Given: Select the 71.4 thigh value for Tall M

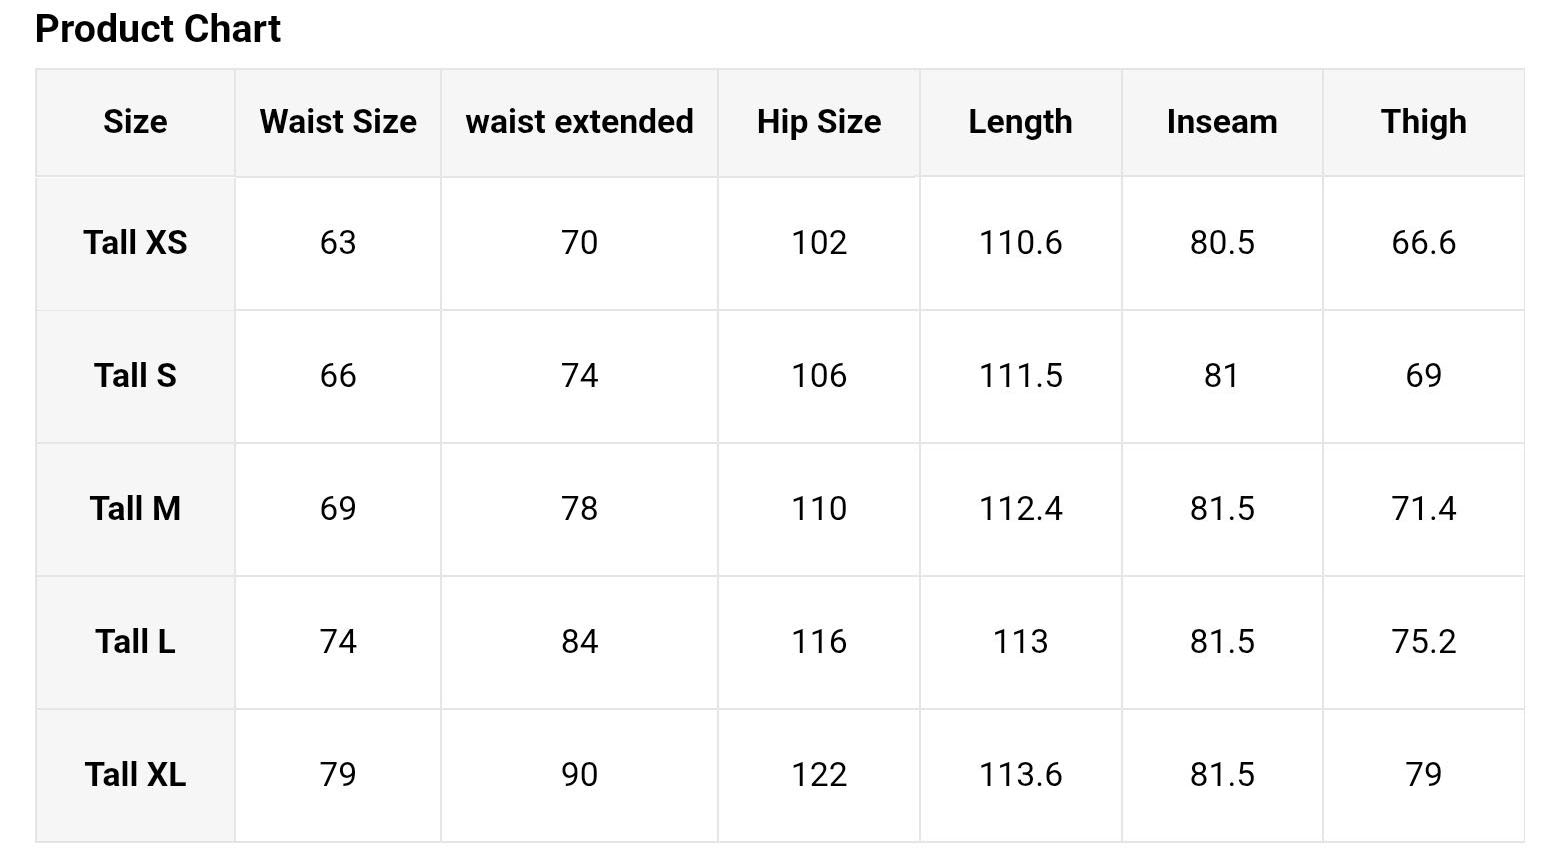Looking at the screenshot, I should [1424, 509].
